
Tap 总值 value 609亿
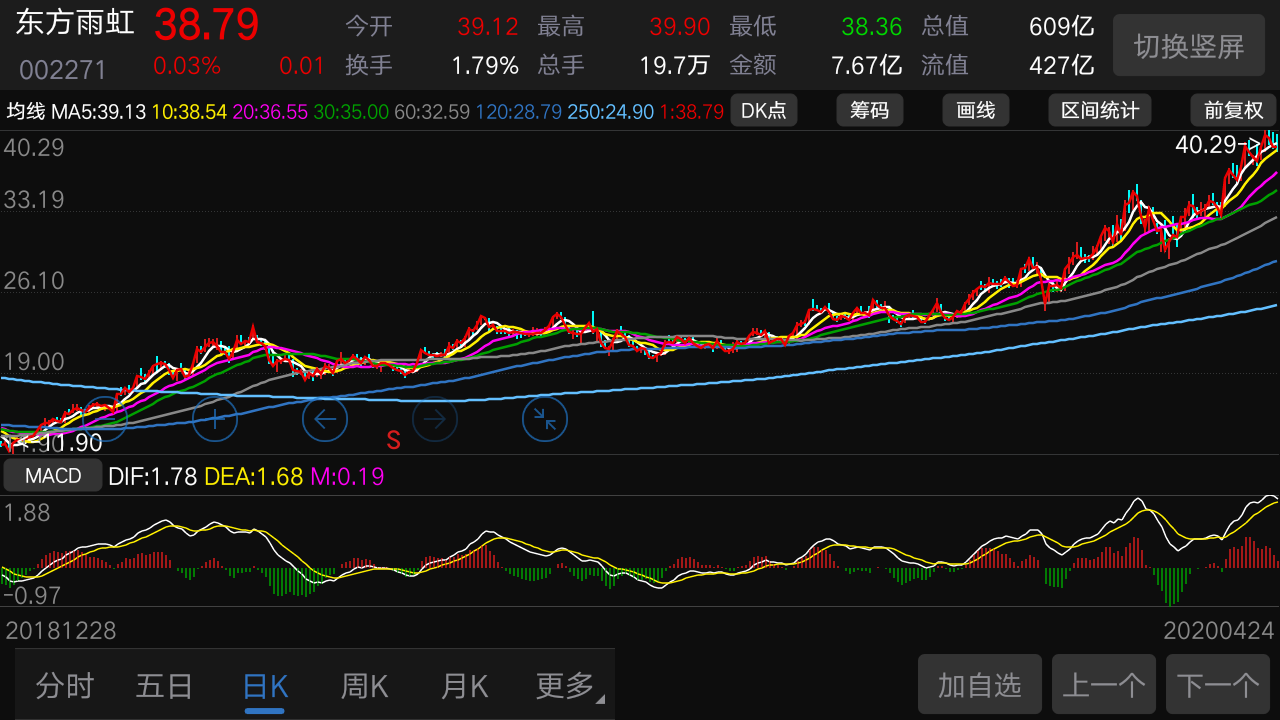pos(1062,27)
